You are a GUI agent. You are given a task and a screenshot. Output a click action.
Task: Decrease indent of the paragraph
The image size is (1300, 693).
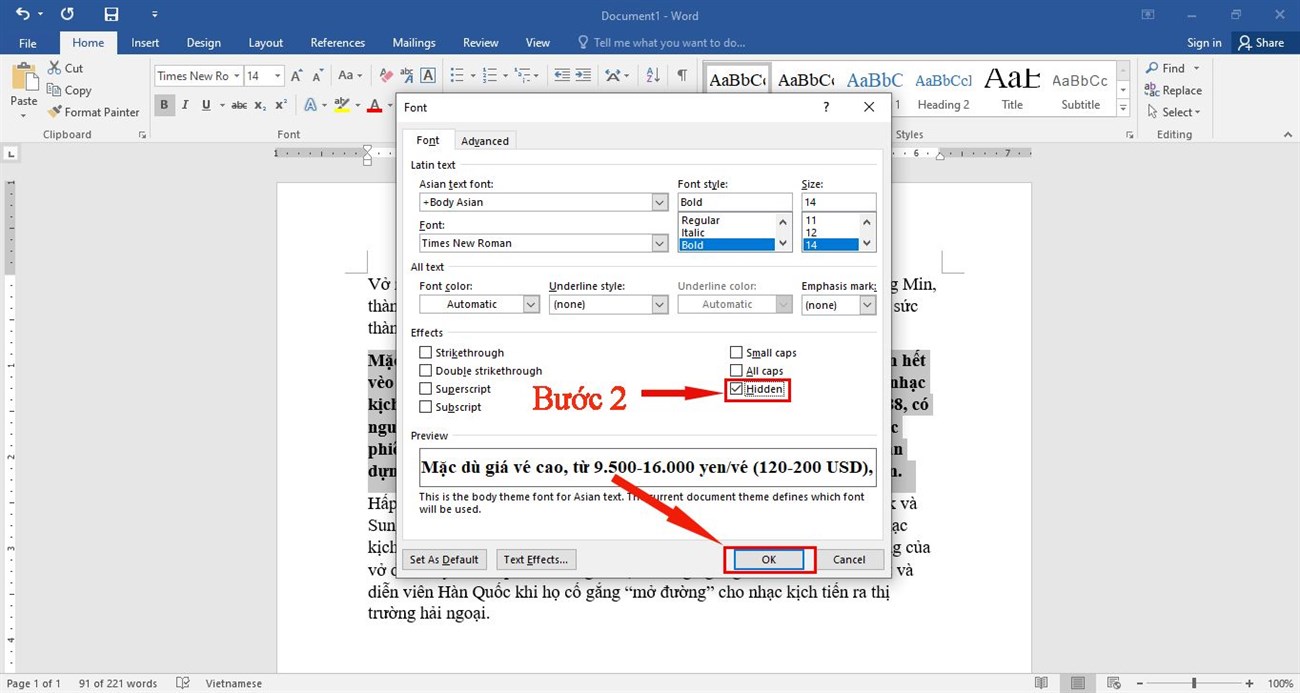point(562,75)
